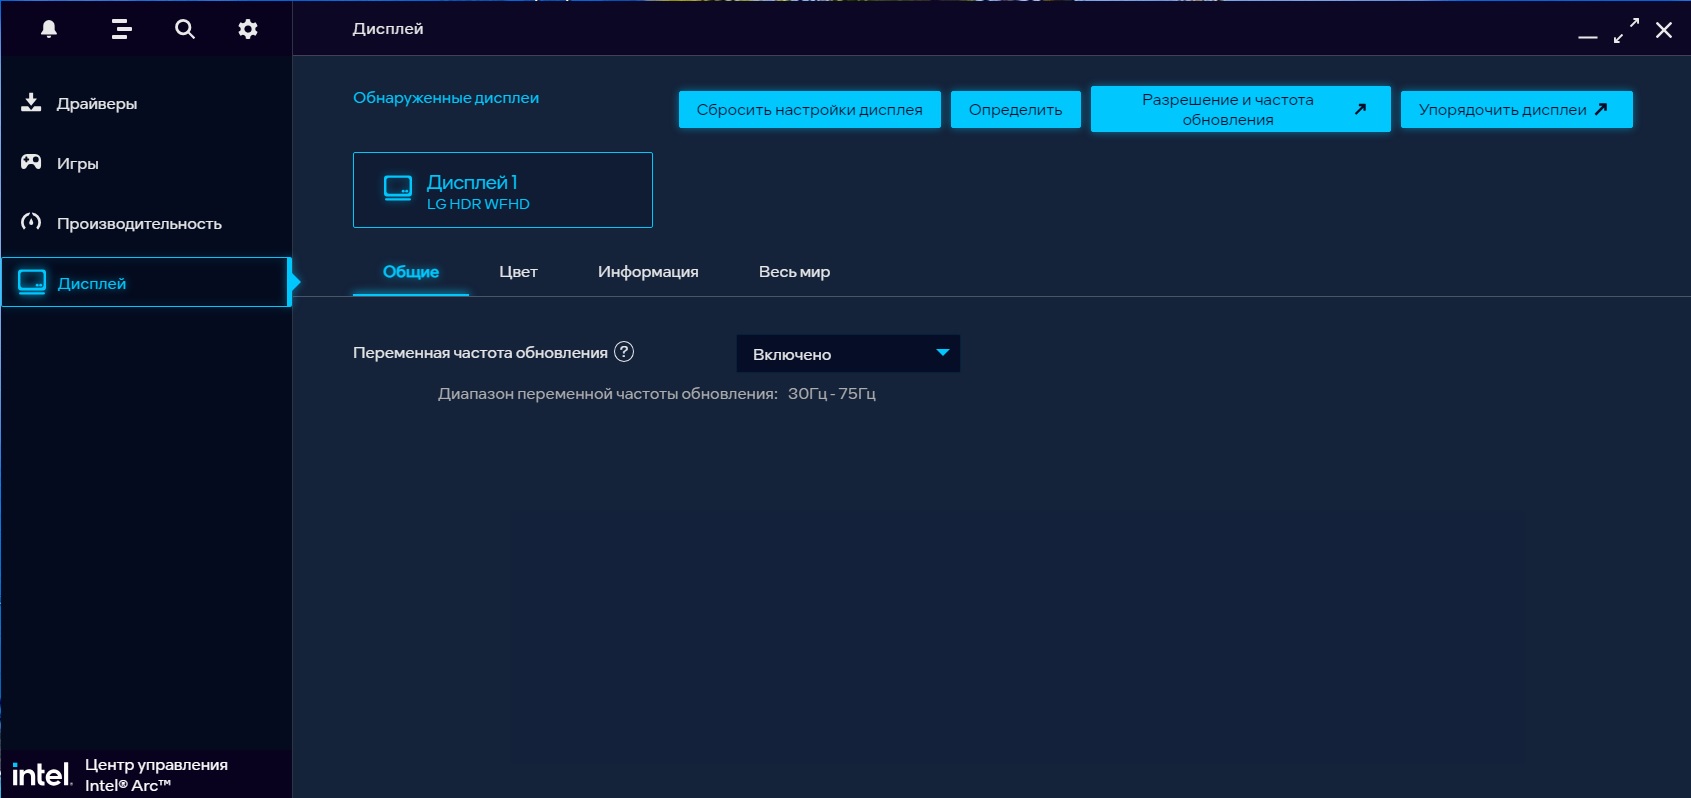Viewport: 1691px width, 798px height.
Task: Click the Display monitor icon in sidebar
Action: pyautogui.click(x=32, y=282)
